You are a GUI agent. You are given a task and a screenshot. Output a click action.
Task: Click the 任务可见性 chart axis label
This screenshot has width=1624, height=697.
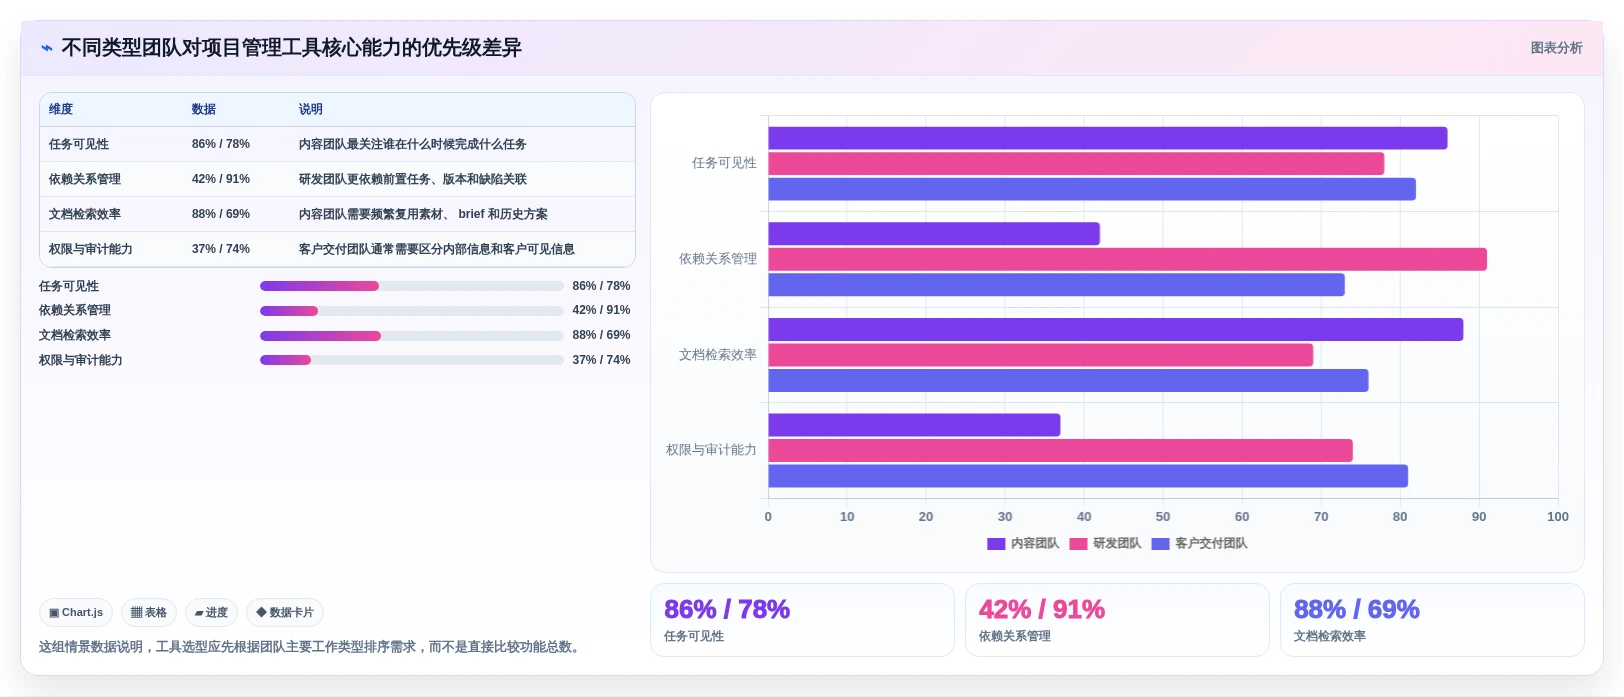click(x=724, y=163)
